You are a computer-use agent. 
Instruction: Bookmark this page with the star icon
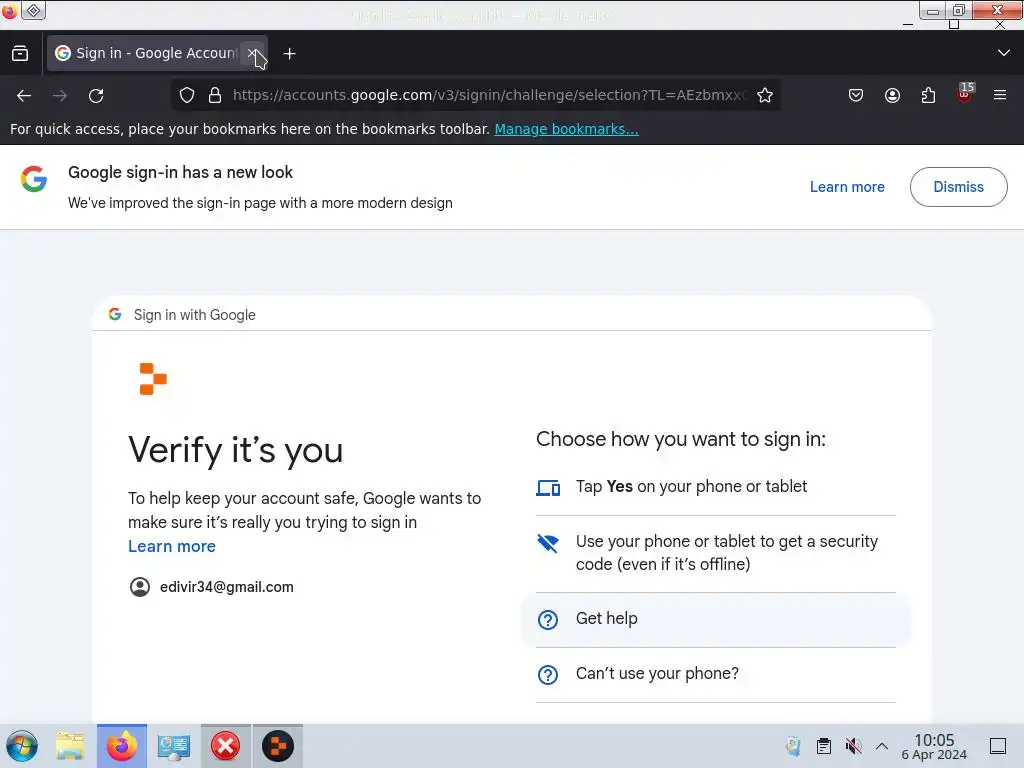pyautogui.click(x=765, y=95)
